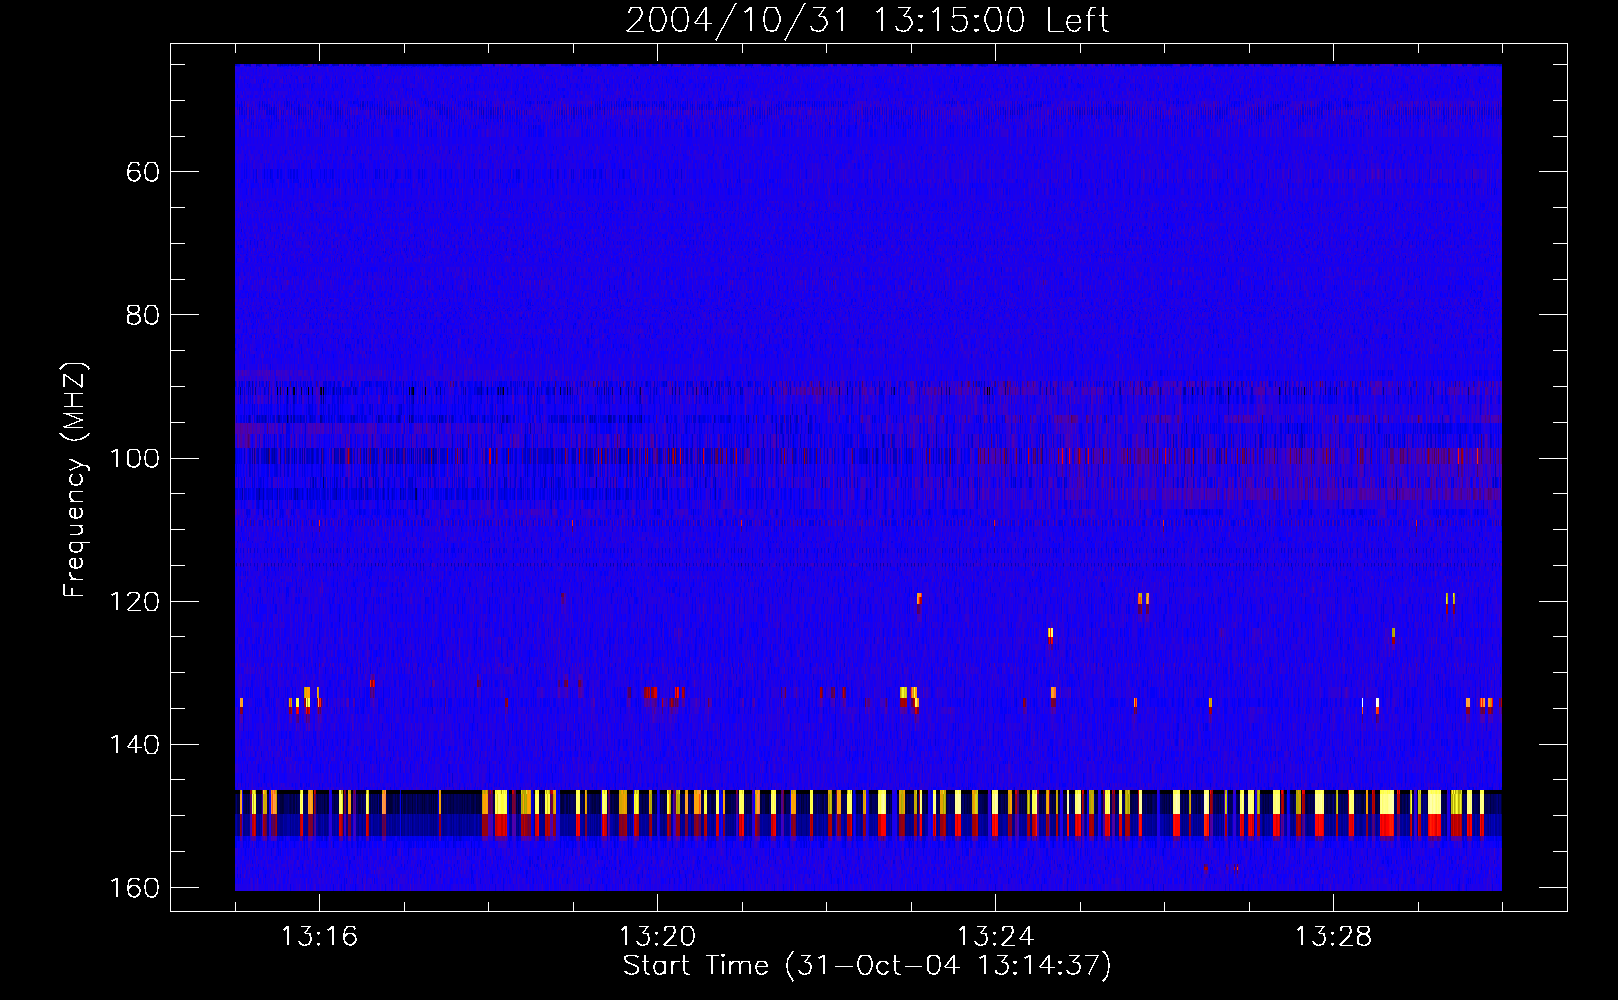1618x1000 pixels.
Task: Click the "Frequency (MHZ)" axis label
Action: [75, 480]
